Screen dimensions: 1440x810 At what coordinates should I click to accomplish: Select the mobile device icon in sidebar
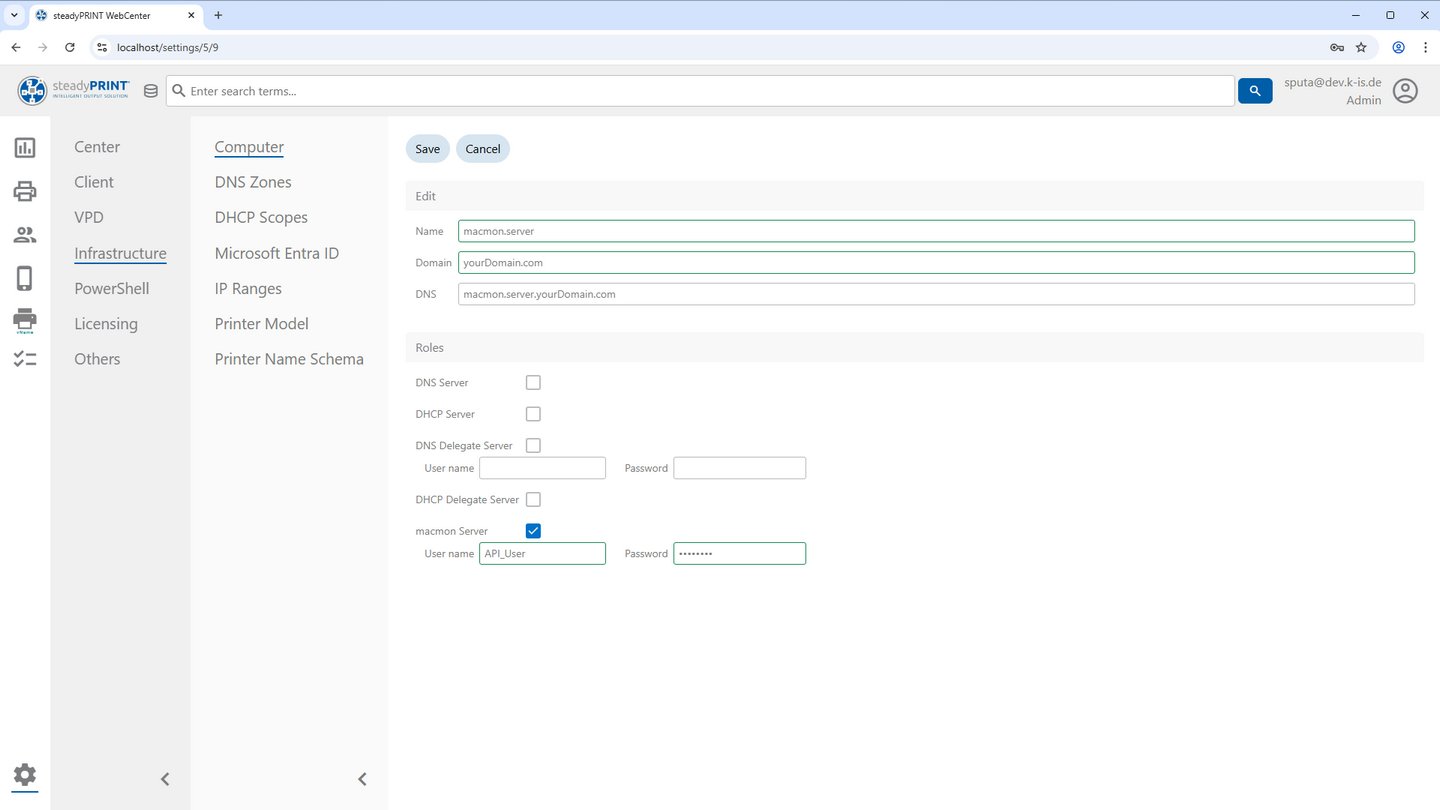(x=25, y=278)
